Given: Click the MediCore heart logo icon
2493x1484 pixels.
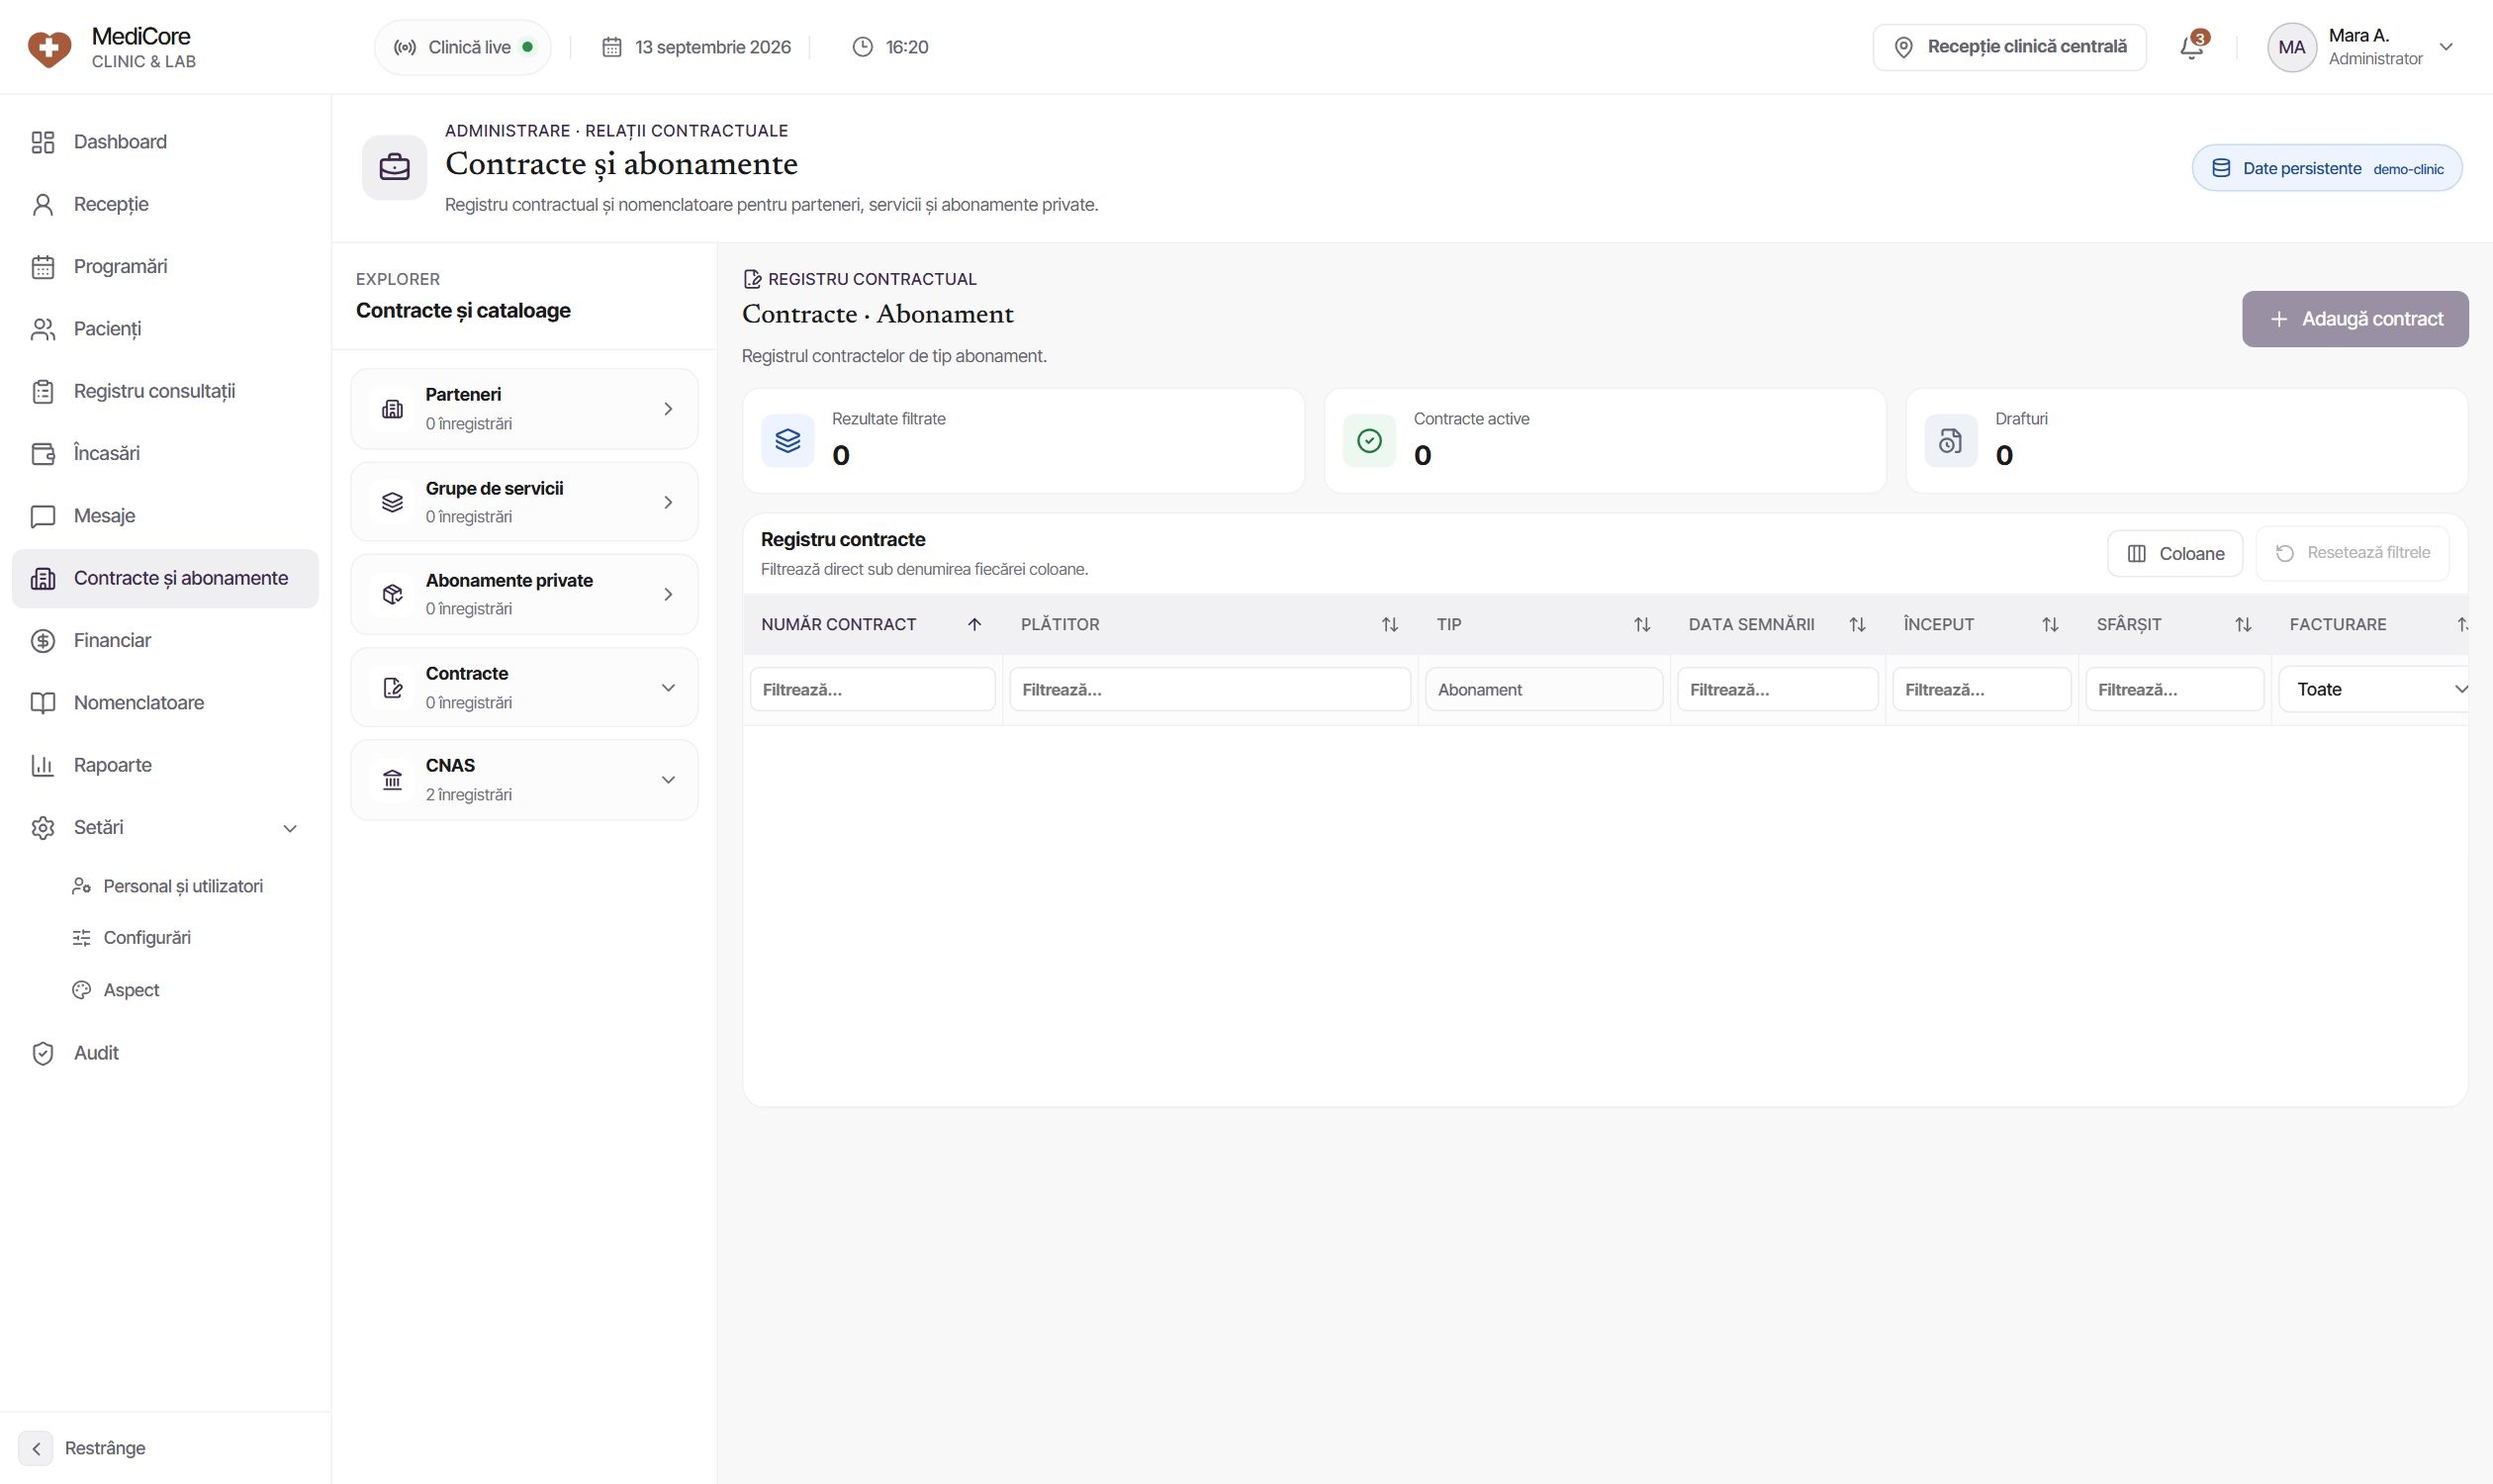Looking at the screenshot, I should click(x=49, y=48).
